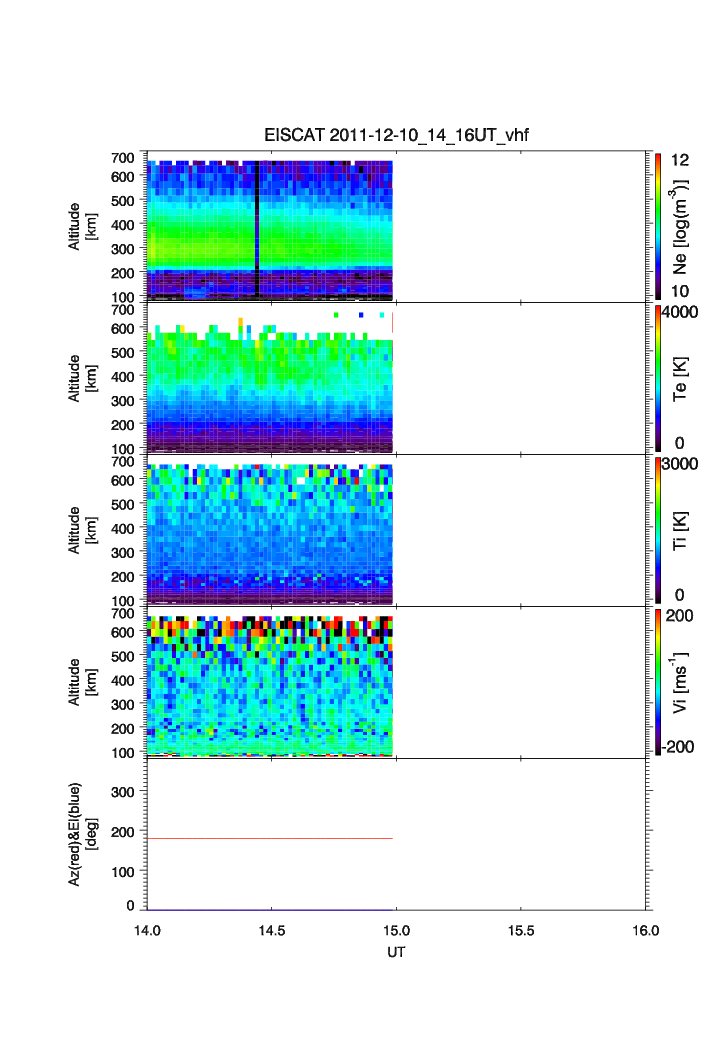
Task: Click the 300 tick in the azimuth panel
Action: click(123, 792)
